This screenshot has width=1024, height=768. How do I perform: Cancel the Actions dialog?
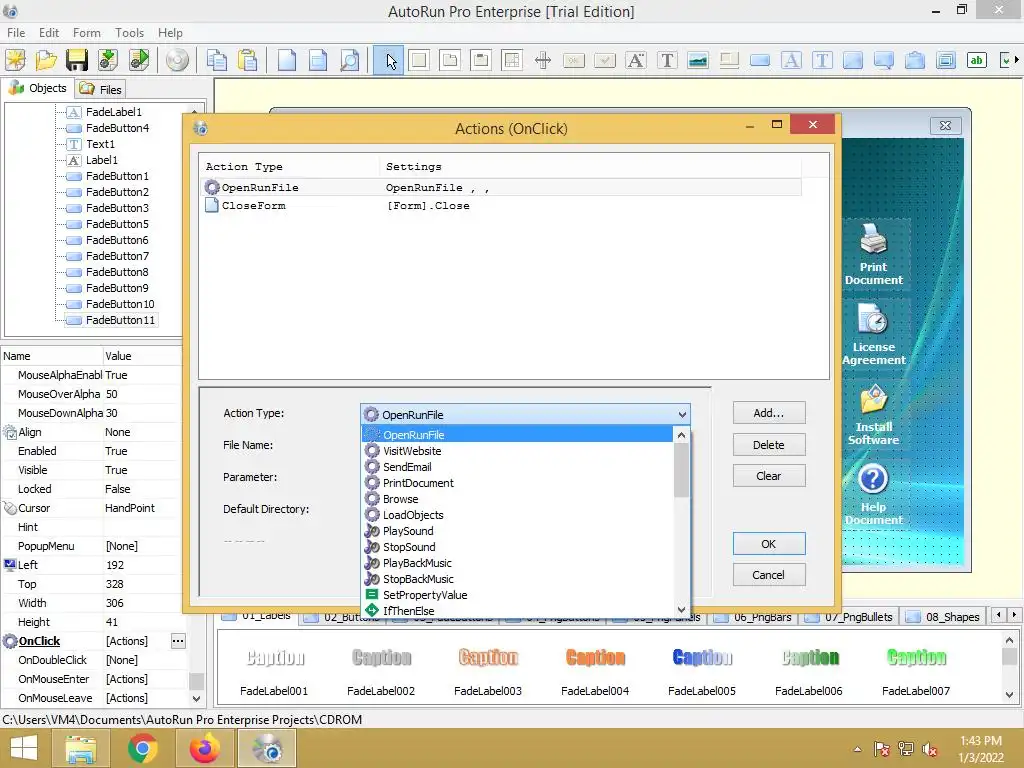coord(769,575)
